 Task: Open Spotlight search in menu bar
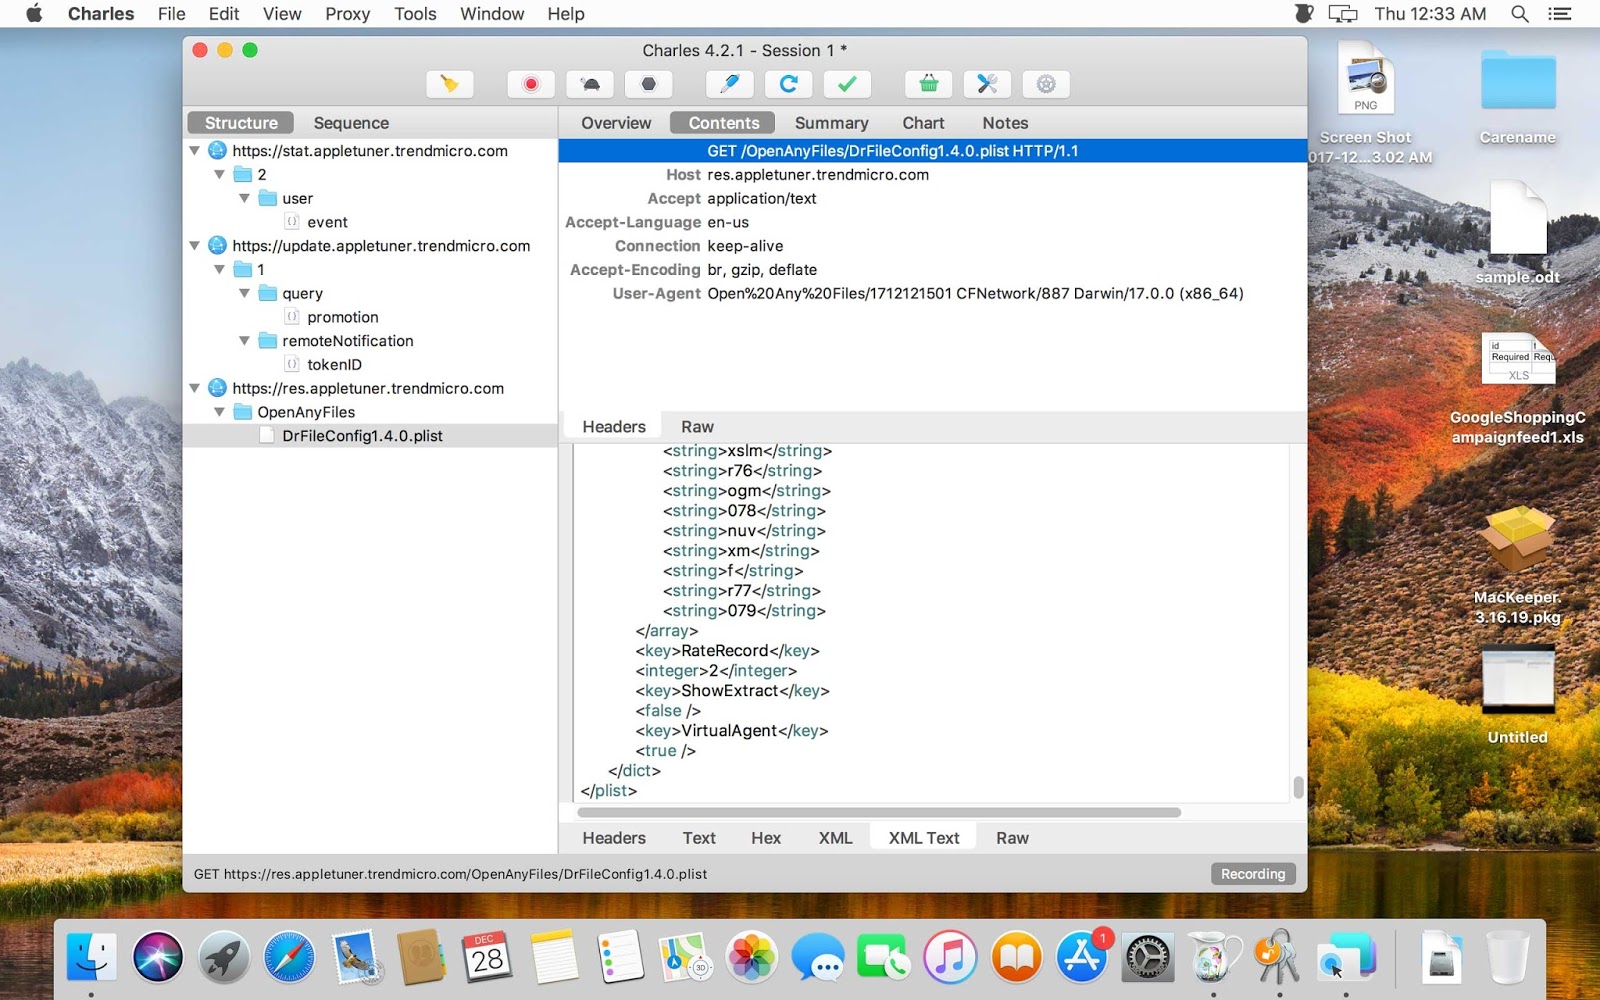point(1520,14)
